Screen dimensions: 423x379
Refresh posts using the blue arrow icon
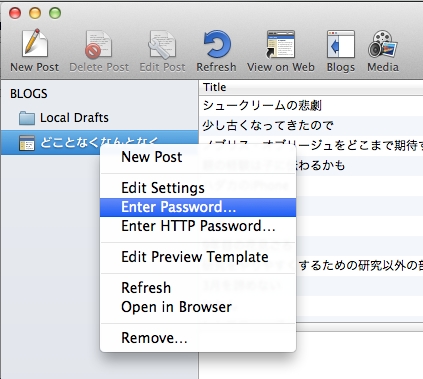tap(217, 44)
